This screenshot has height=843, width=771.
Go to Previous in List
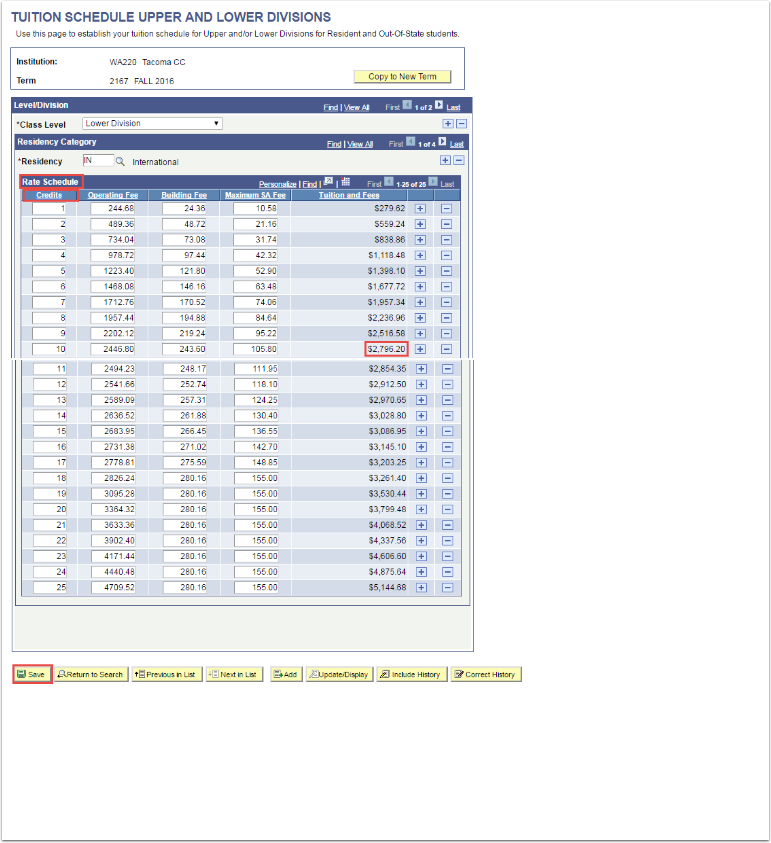[x=167, y=674]
